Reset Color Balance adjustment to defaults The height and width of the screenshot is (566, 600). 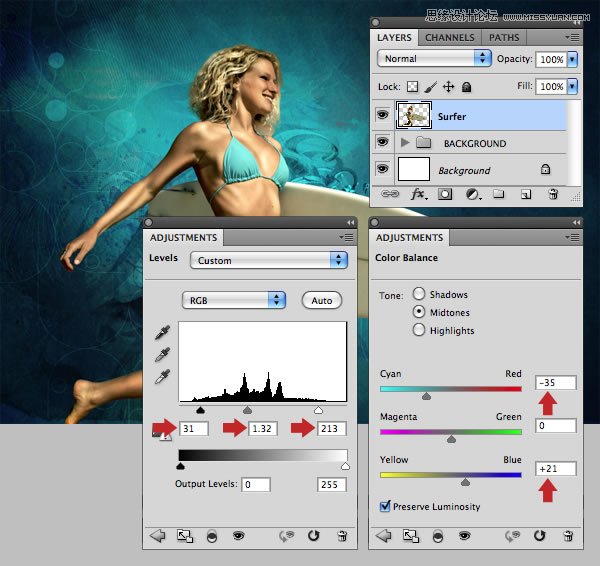[x=540, y=536]
